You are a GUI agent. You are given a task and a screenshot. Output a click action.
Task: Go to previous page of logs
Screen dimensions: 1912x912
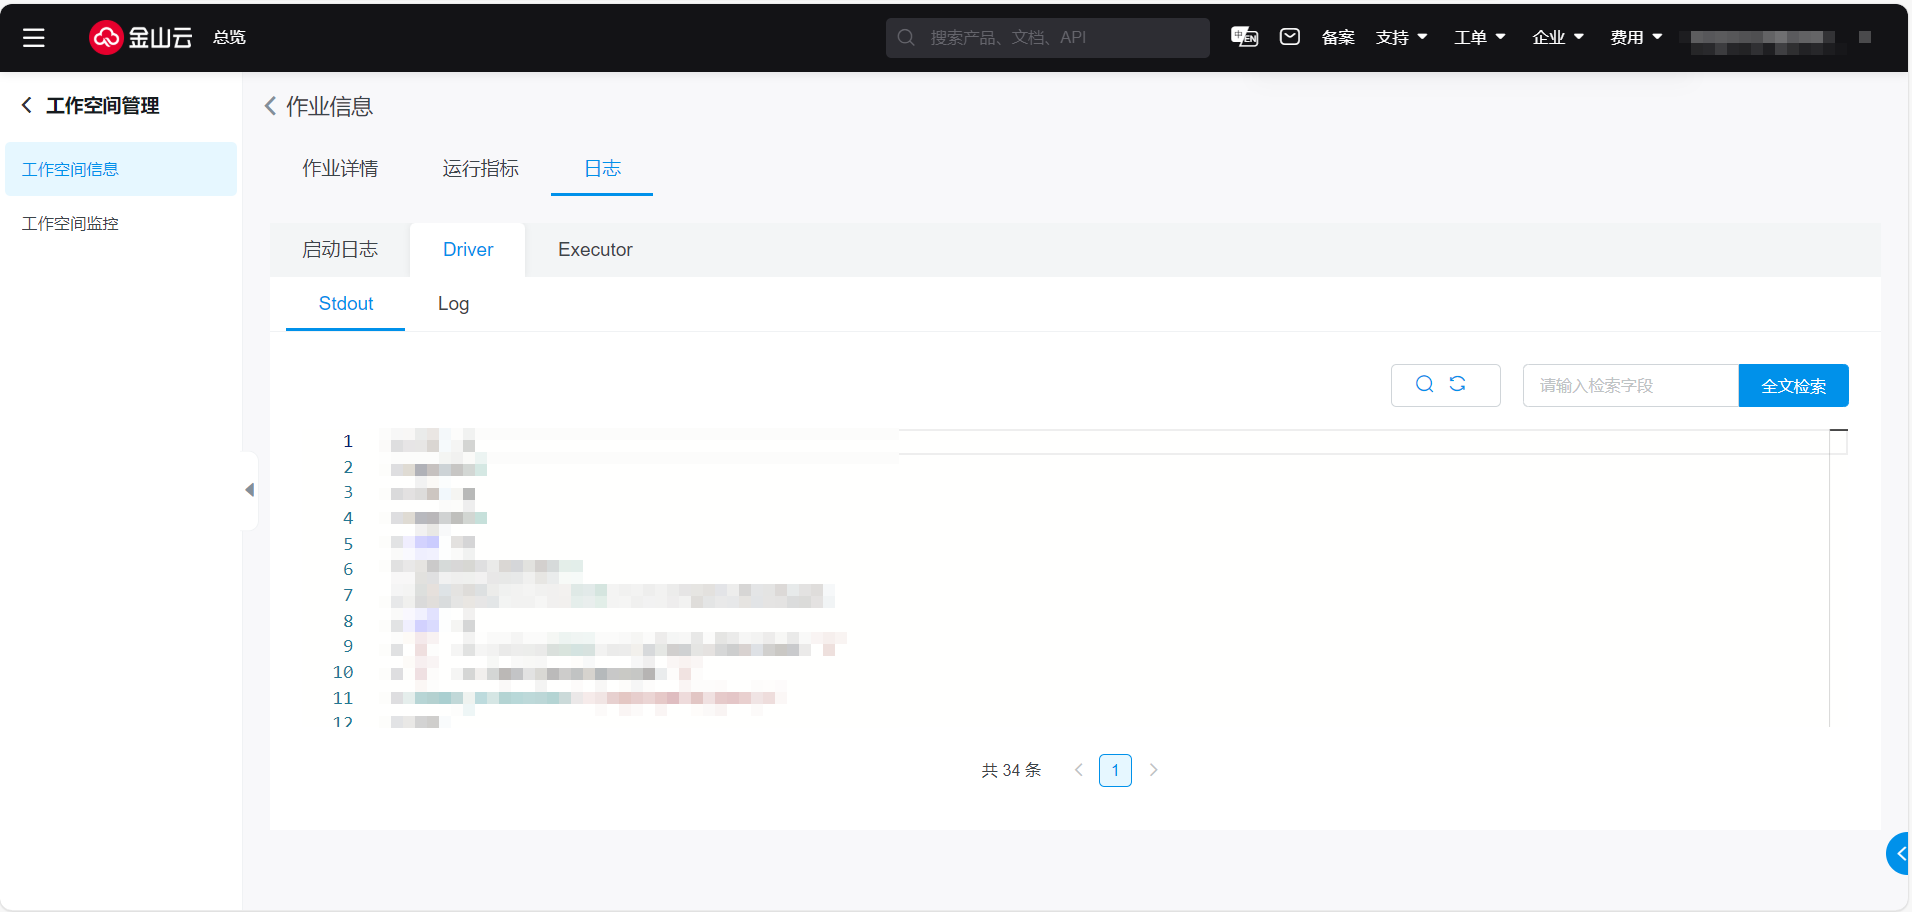1078,770
